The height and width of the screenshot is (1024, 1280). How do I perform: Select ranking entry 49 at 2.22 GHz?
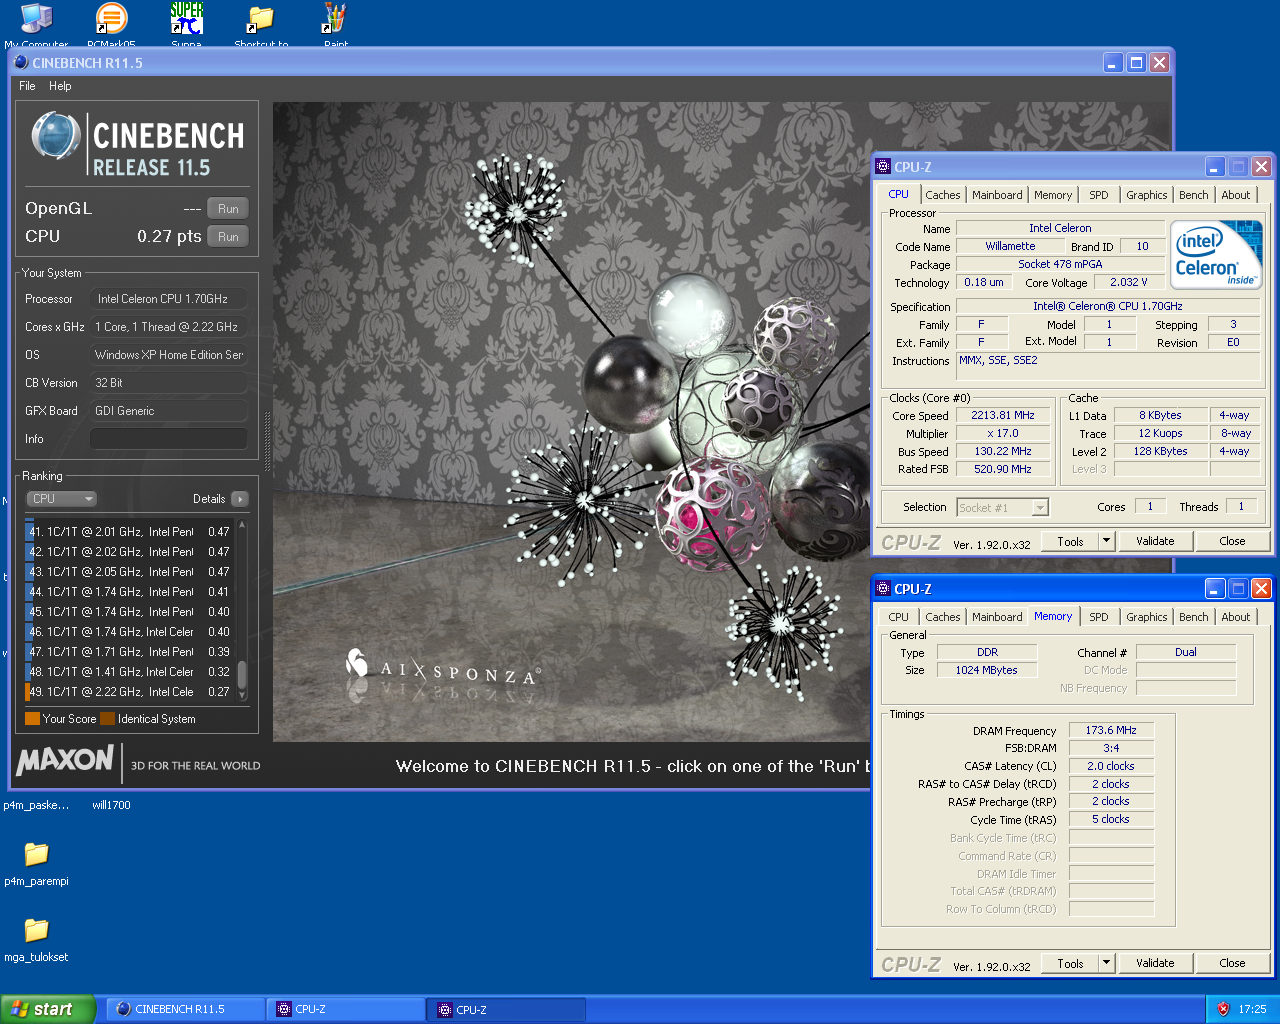click(x=129, y=692)
